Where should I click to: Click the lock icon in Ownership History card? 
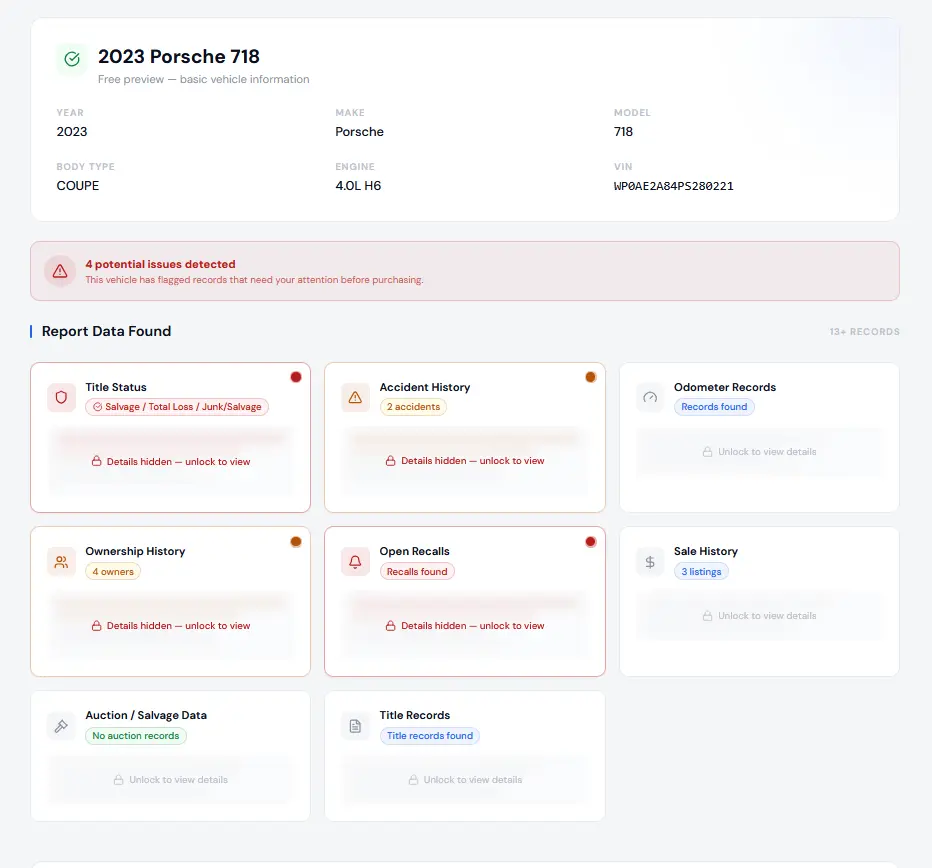96,625
